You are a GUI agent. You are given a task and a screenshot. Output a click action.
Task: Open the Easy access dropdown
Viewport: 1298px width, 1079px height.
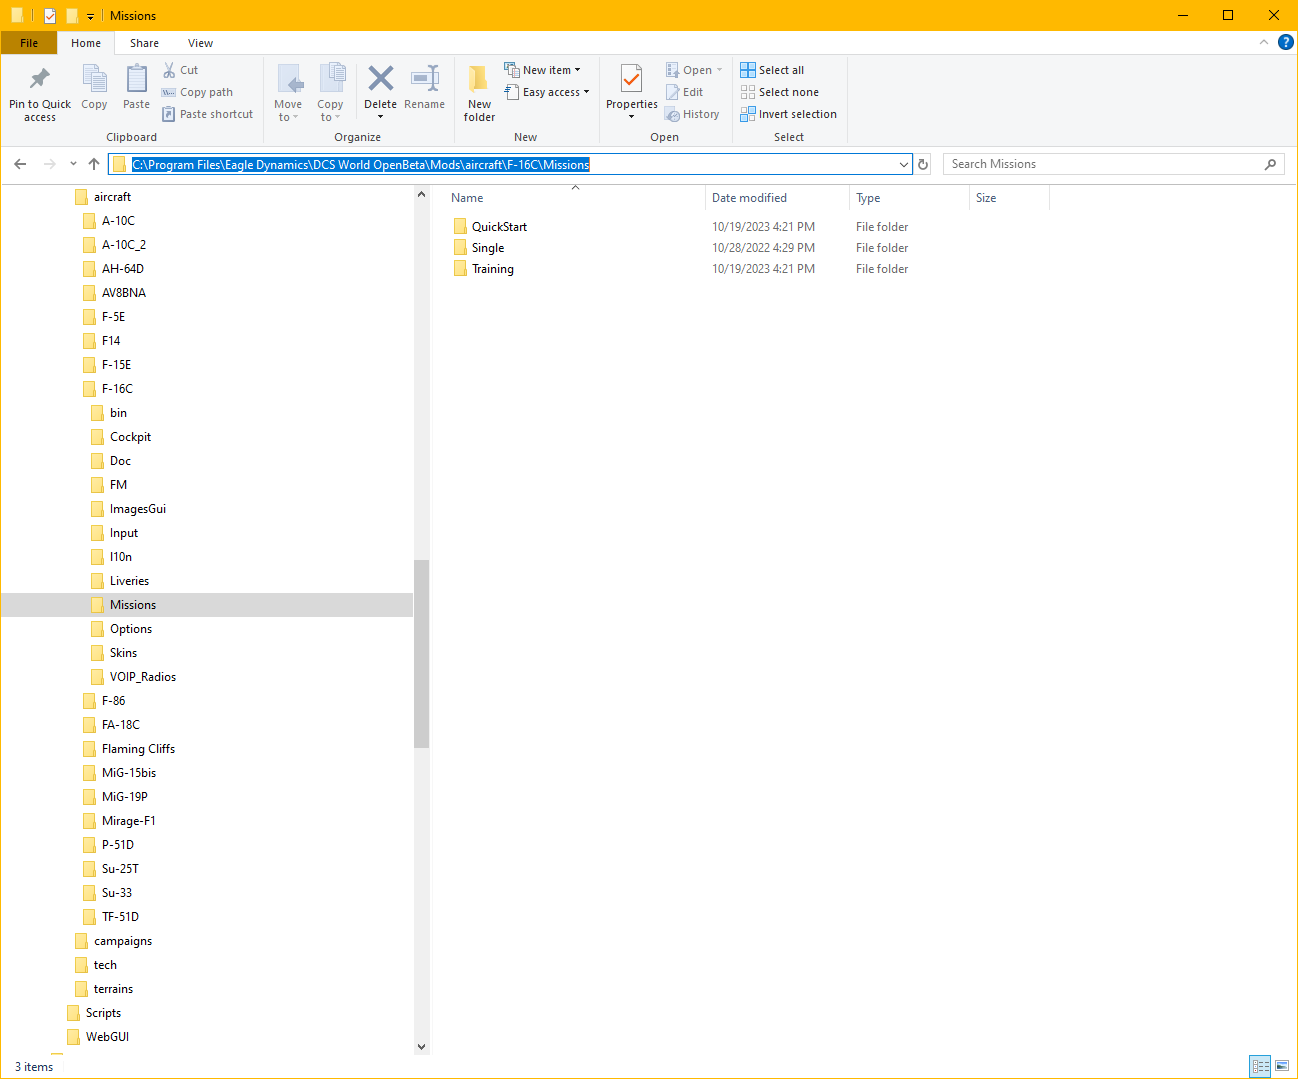click(x=546, y=92)
